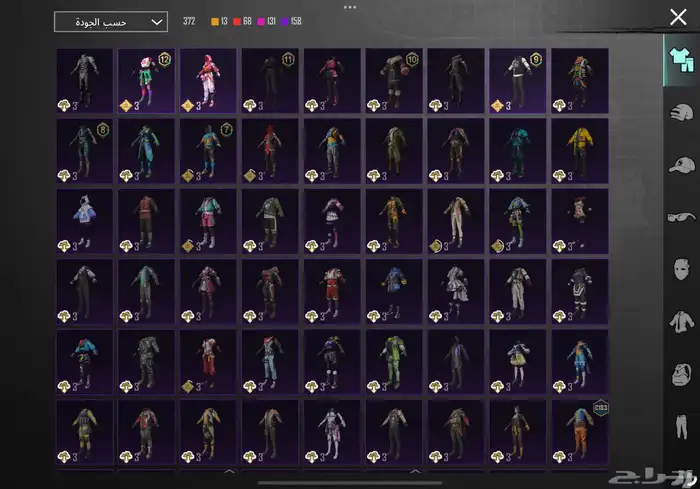Filter by the red quality swatch showing 68
Image resolution: width=700 pixels, height=489 pixels.
(x=242, y=21)
